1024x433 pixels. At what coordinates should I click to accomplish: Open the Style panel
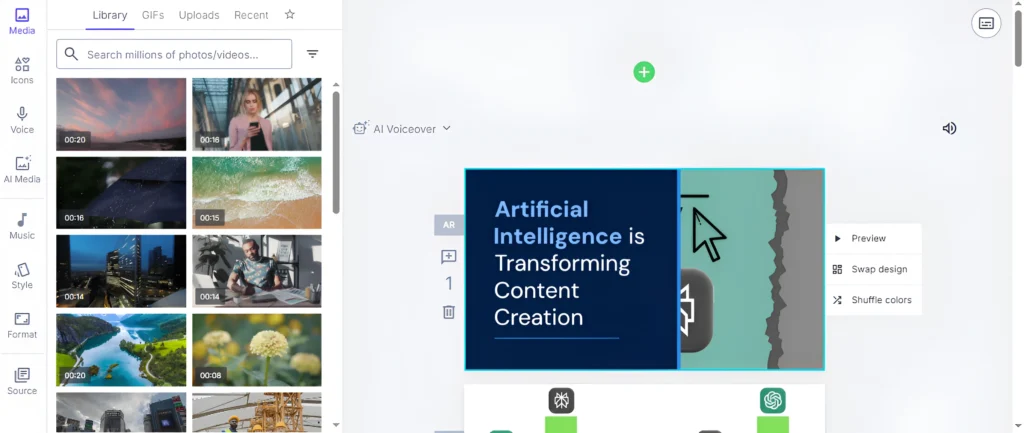click(x=22, y=276)
